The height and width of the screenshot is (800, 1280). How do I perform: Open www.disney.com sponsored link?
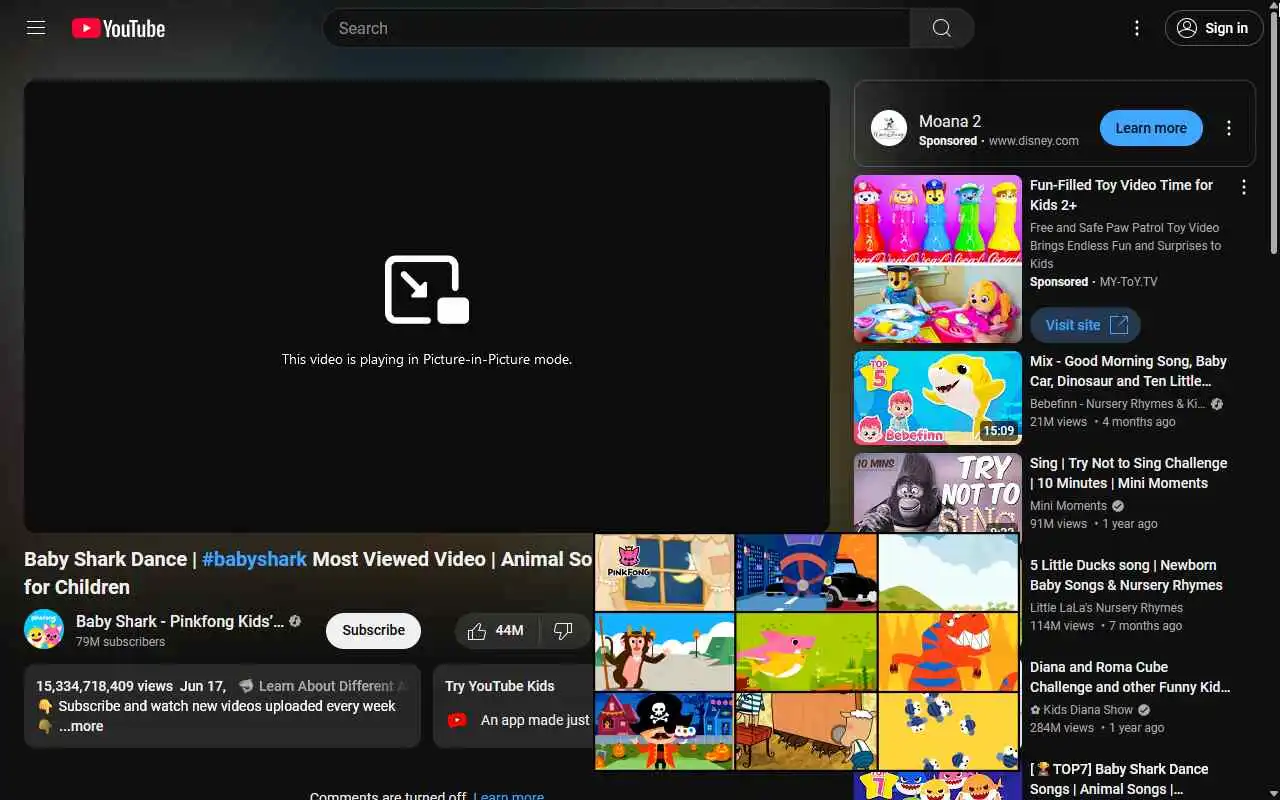(x=1034, y=141)
